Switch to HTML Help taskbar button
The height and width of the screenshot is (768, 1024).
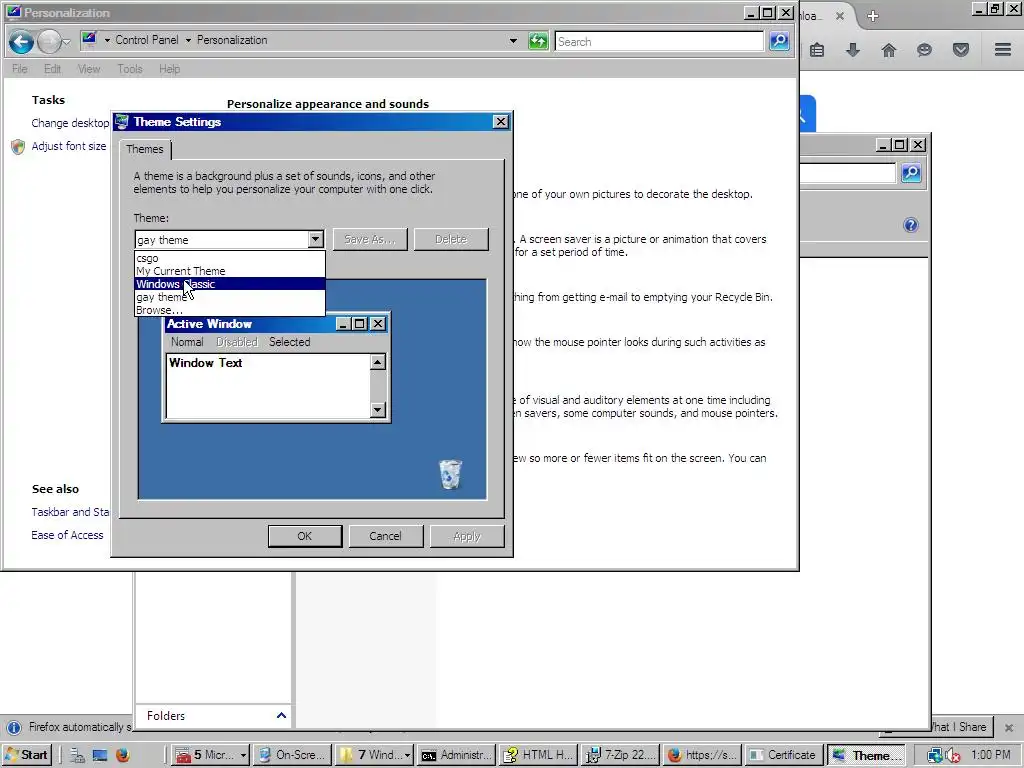539,755
